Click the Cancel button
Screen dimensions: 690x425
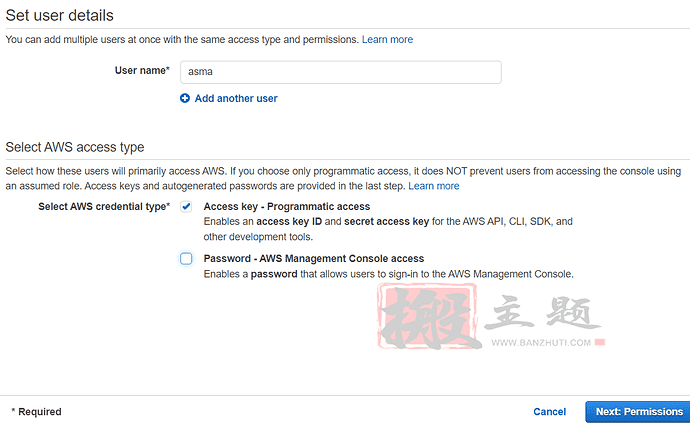coord(549,412)
